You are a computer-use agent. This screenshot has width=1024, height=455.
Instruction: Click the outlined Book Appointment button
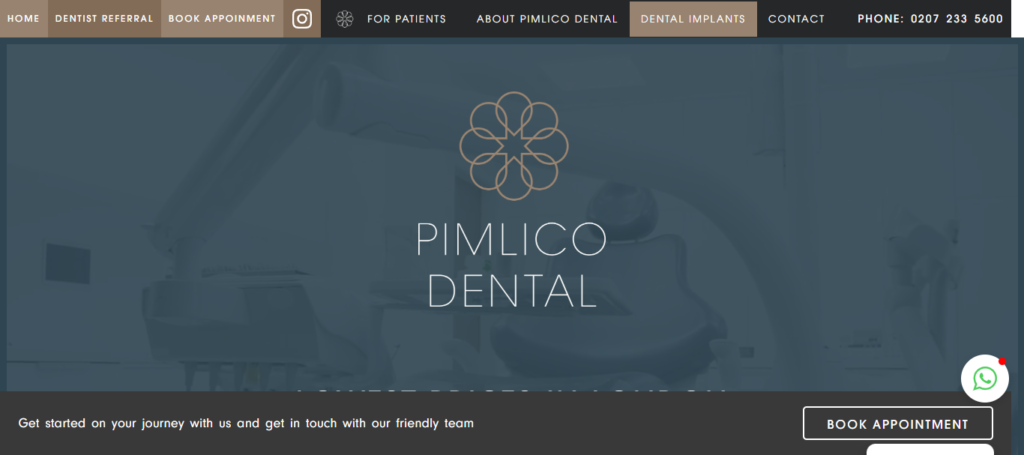tap(897, 424)
